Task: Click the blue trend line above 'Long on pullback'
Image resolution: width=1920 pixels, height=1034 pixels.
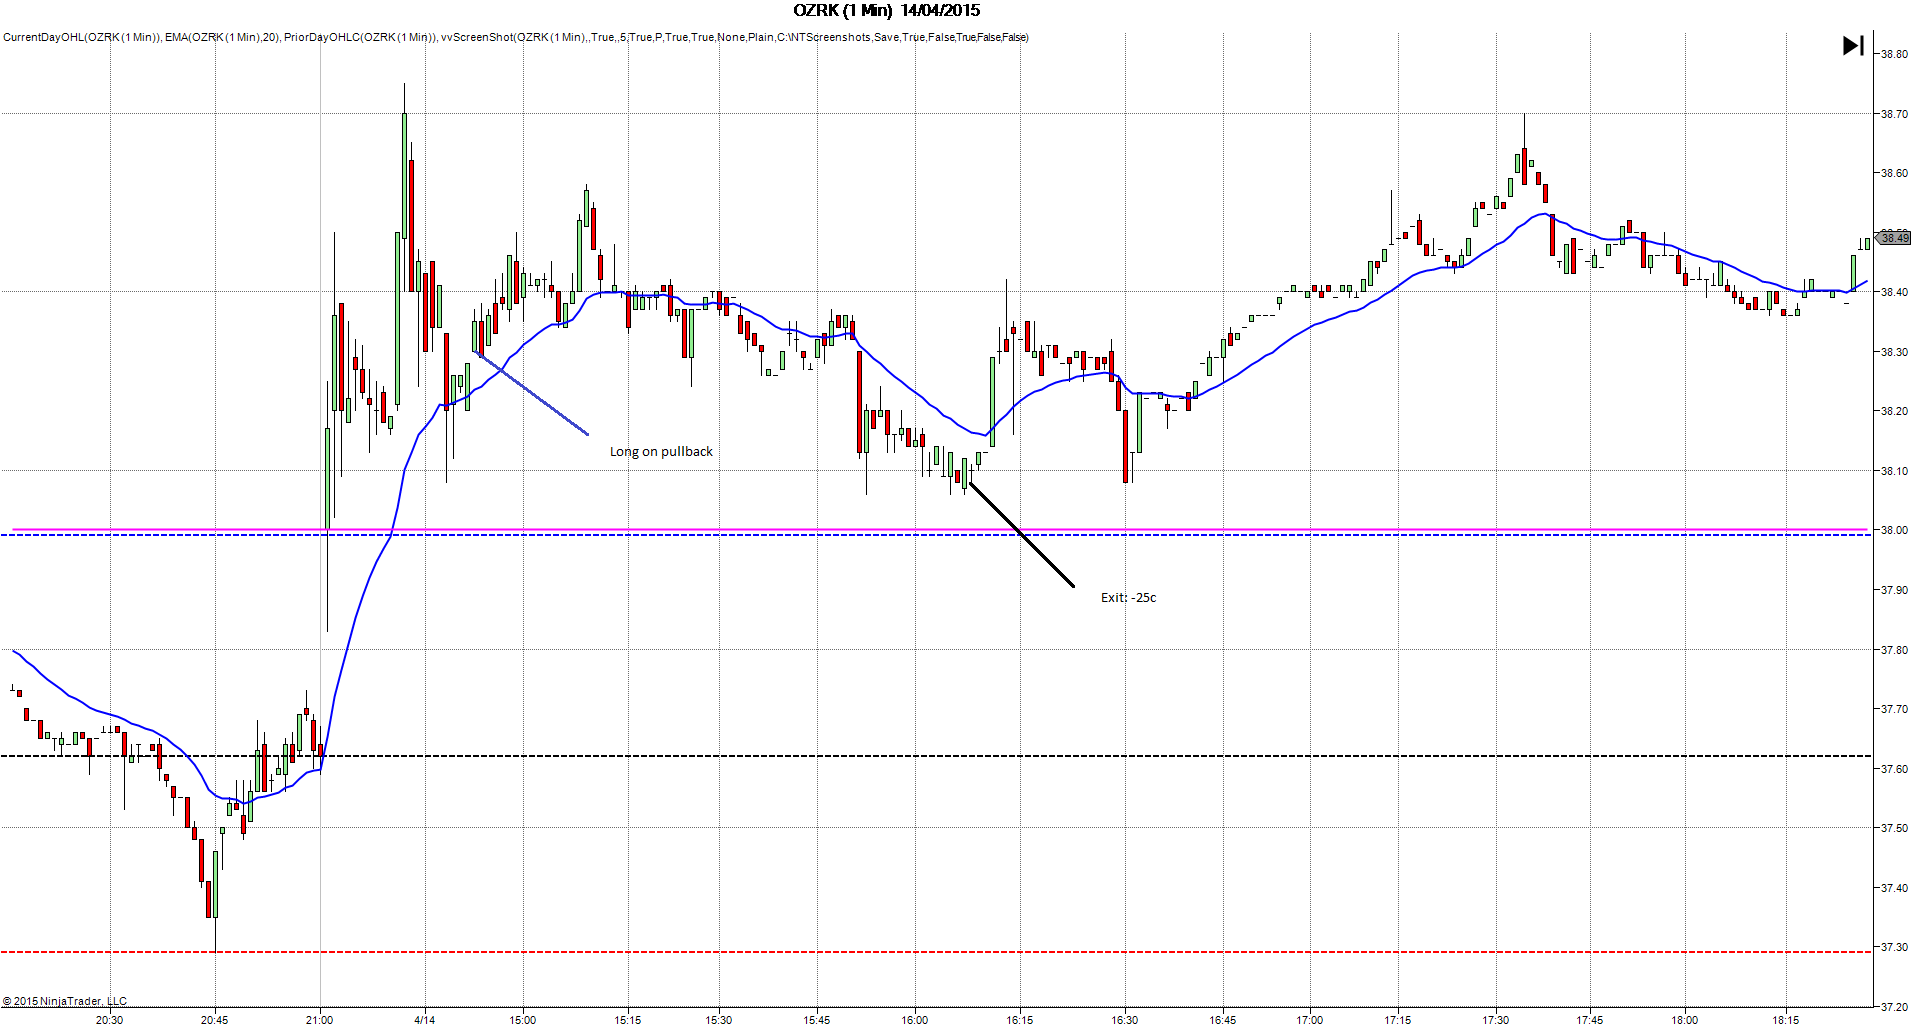Action: (534, 394)
